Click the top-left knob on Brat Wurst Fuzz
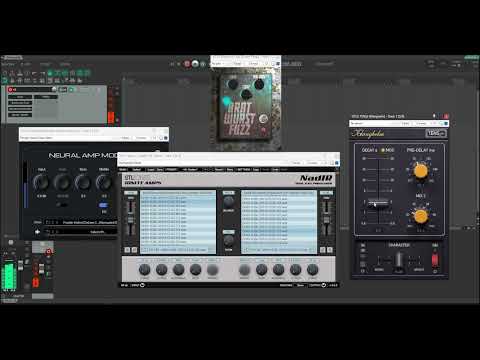Viewport: 480px width, 360px height. pyautogui.click(x=233, y=84)
